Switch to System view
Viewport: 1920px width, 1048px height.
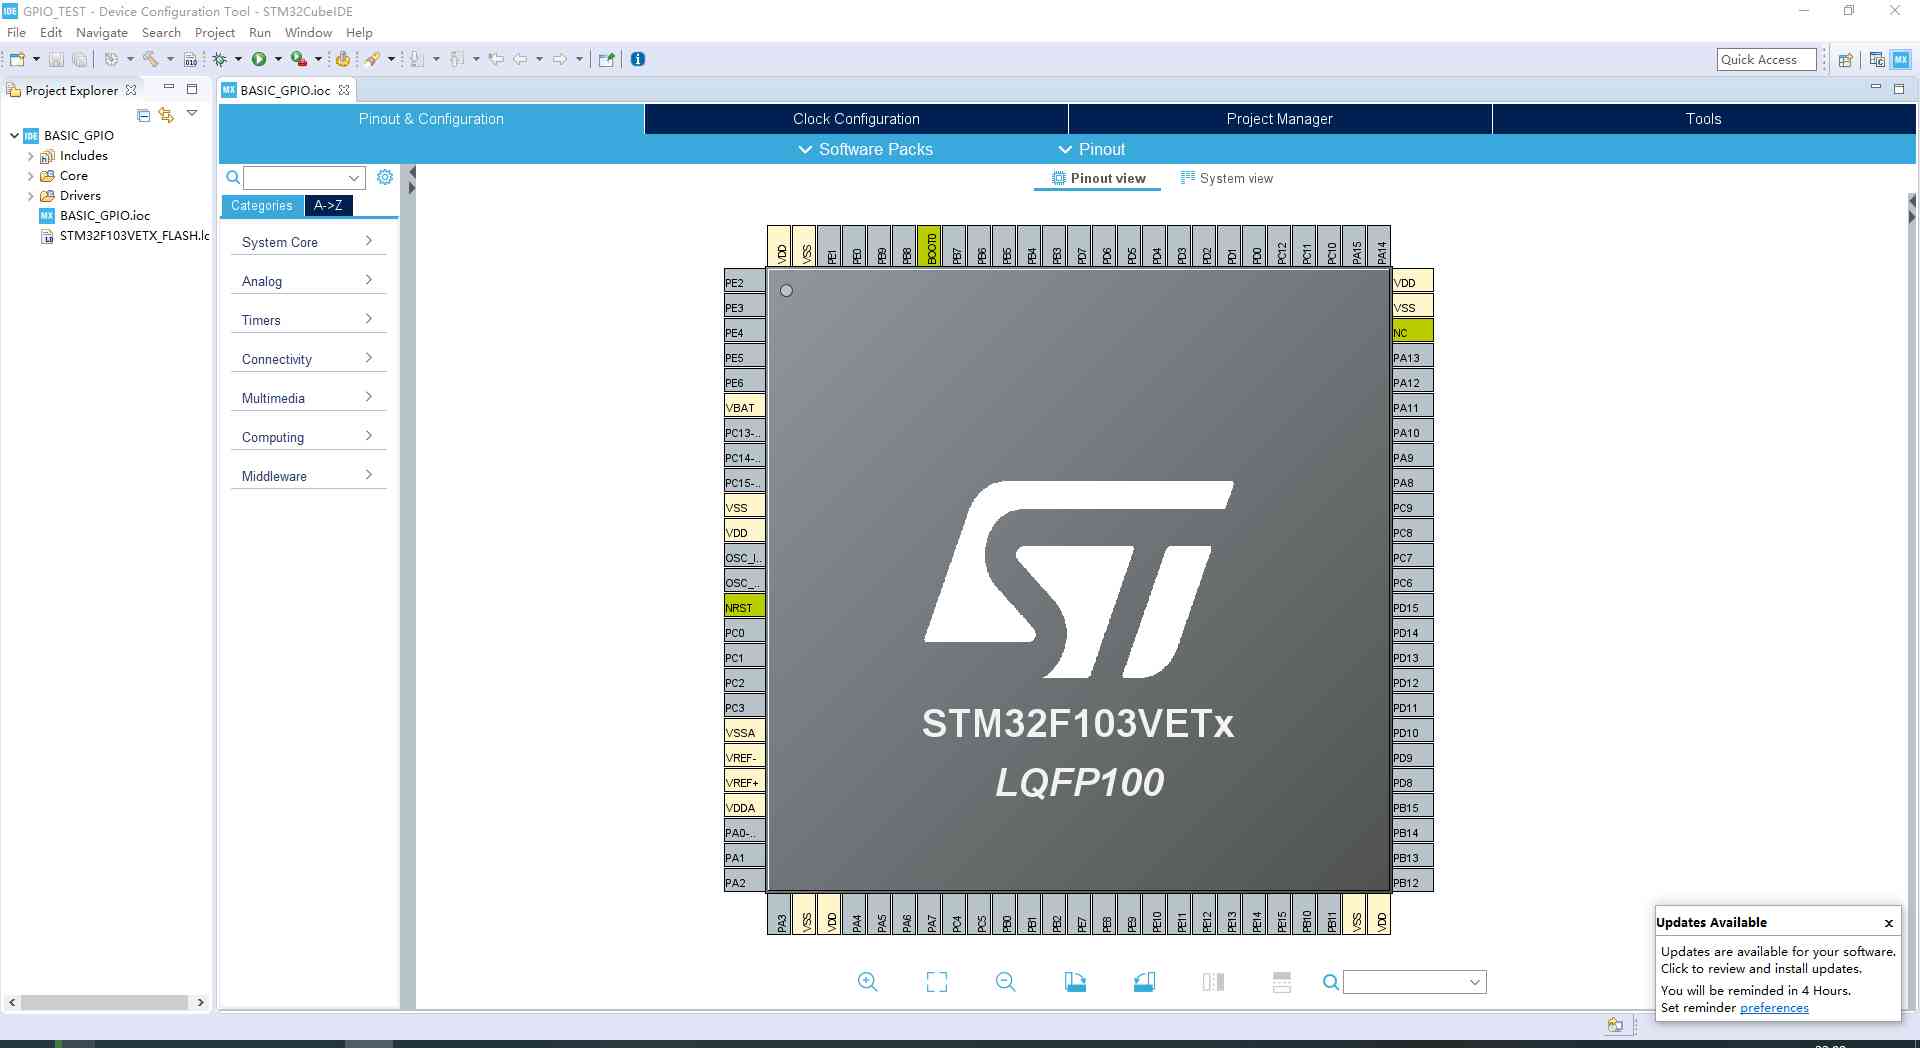tap(1226, 178)
